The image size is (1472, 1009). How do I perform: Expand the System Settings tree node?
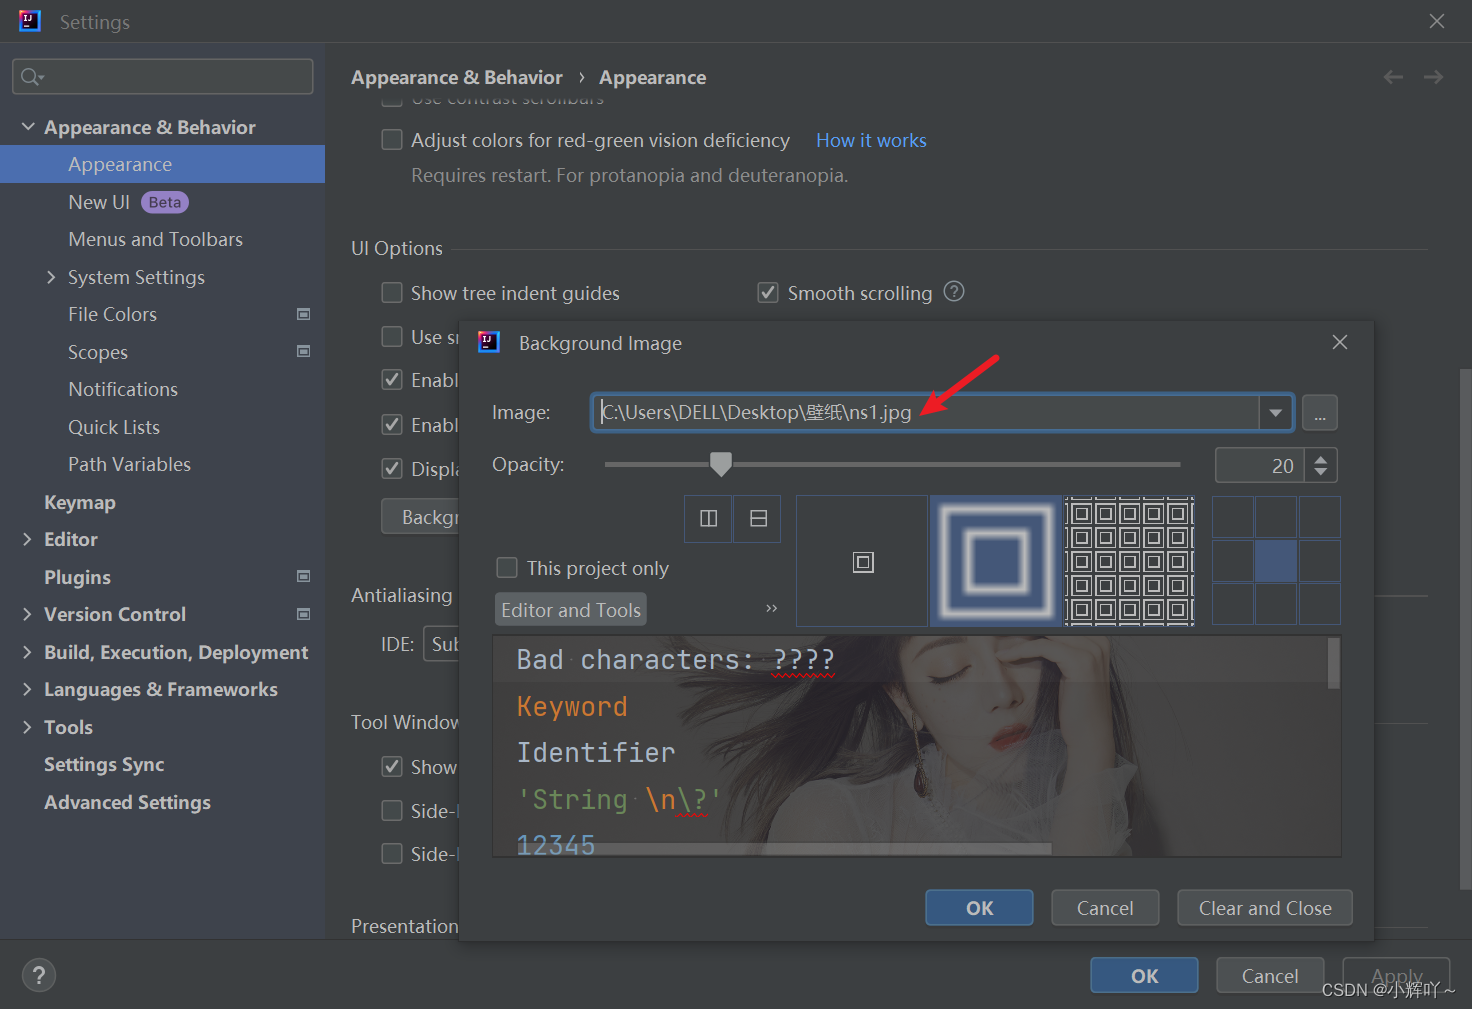click(x=51, y=277)
